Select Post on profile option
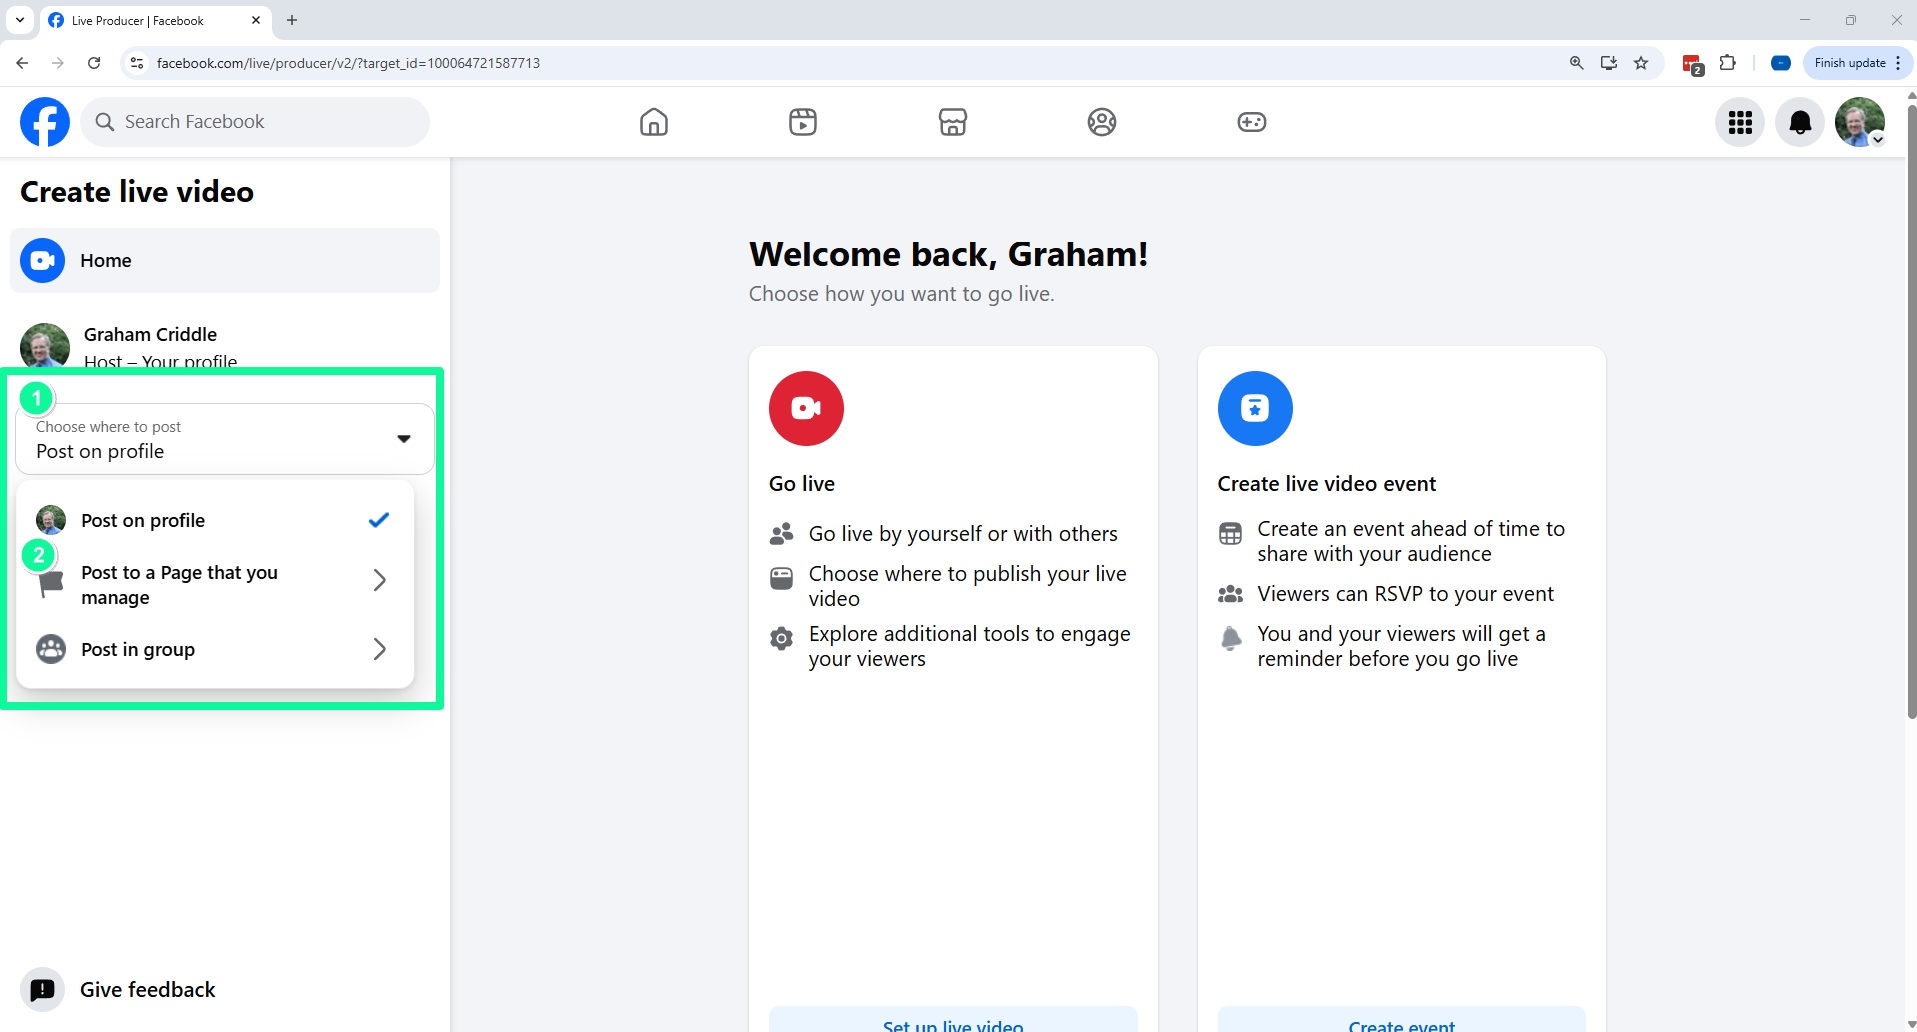The width and height of the screenshot is (1917, 1032). [x=215, y=520]
